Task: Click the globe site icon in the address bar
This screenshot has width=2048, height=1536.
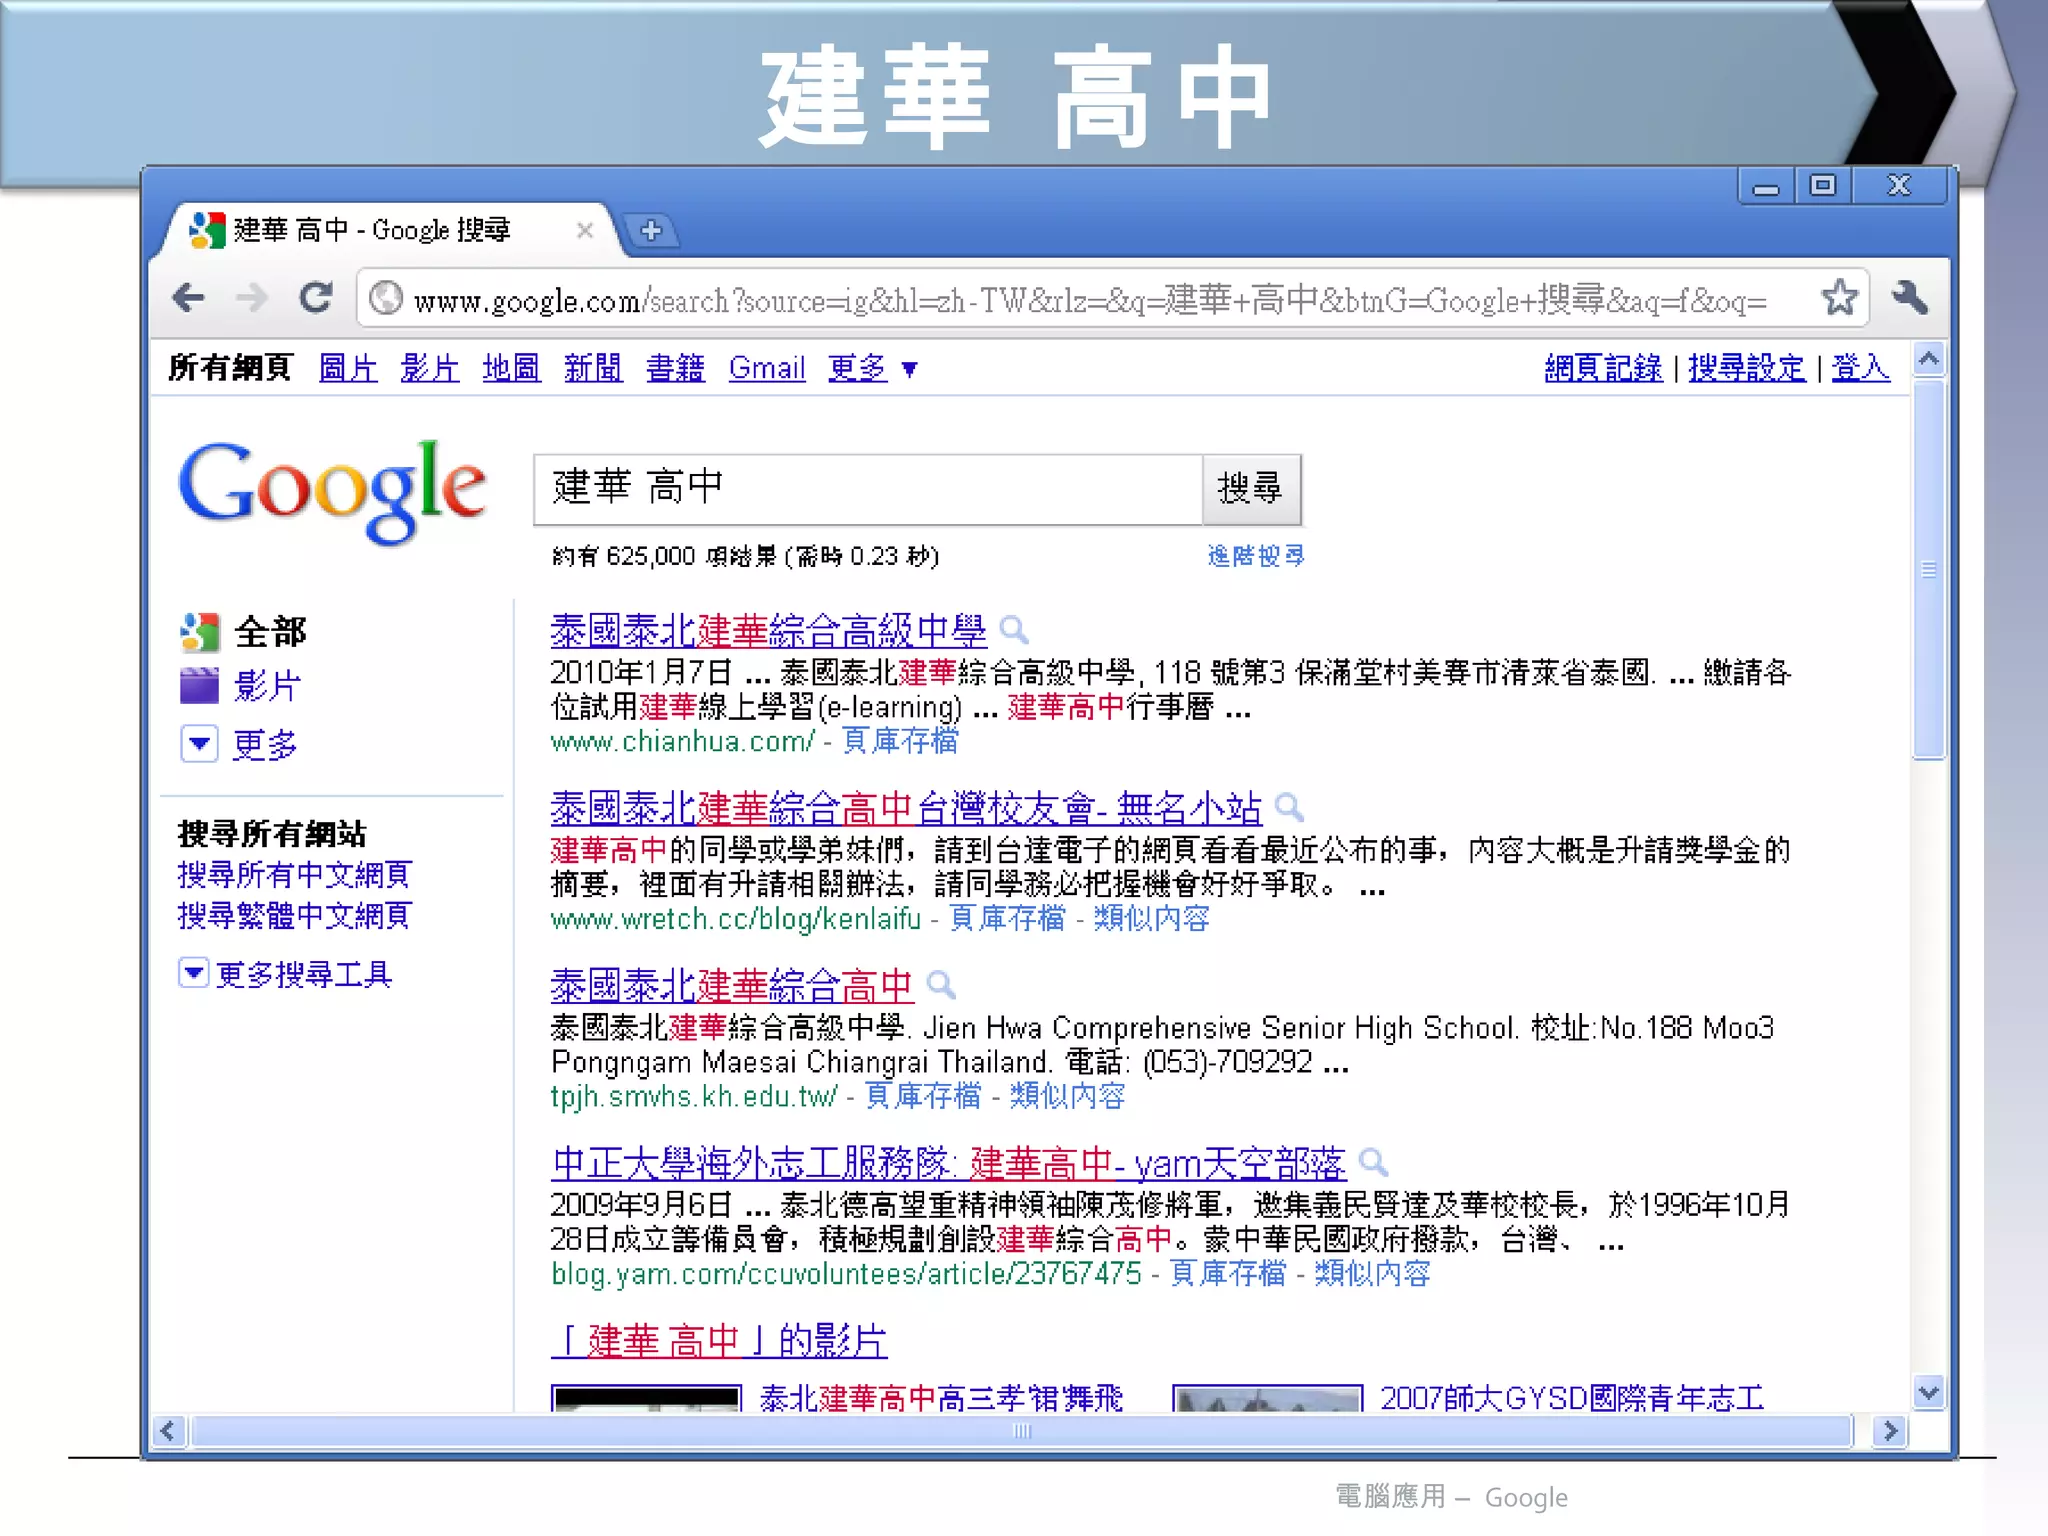Action: (x=386, y=298)
